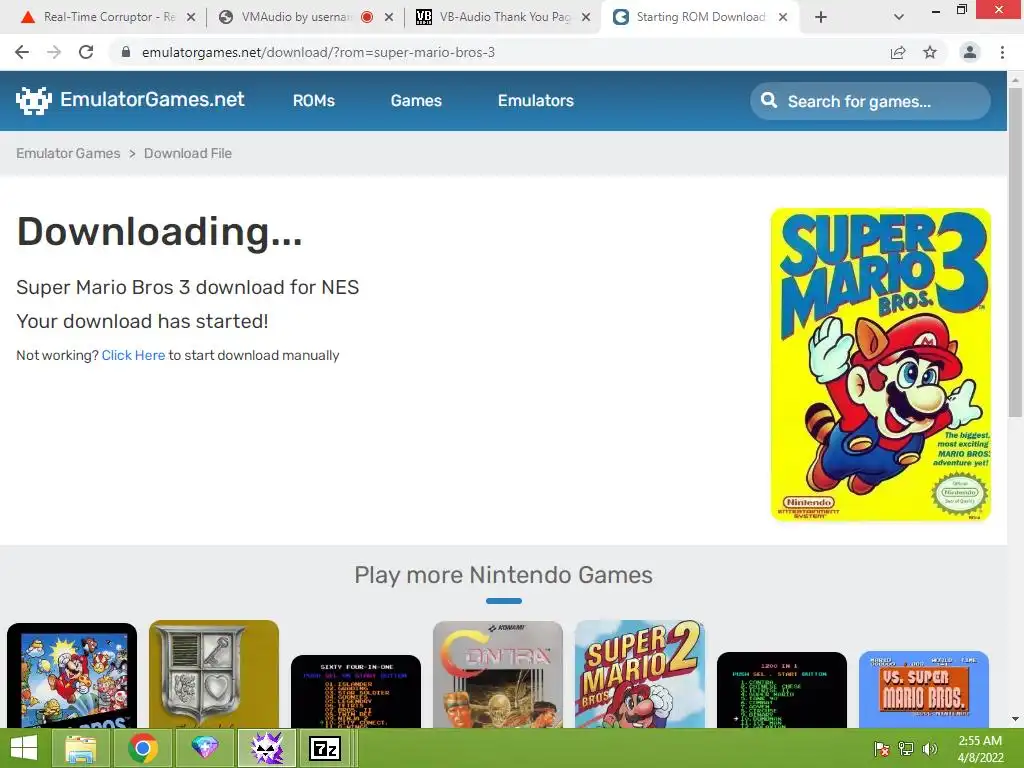1024x768 pixels.
Task: Click the browser forward arrow
Action: click(54, 52)
